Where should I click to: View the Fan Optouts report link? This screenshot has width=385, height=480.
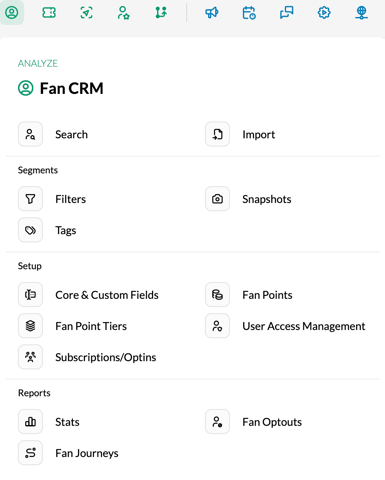point(272,422)
